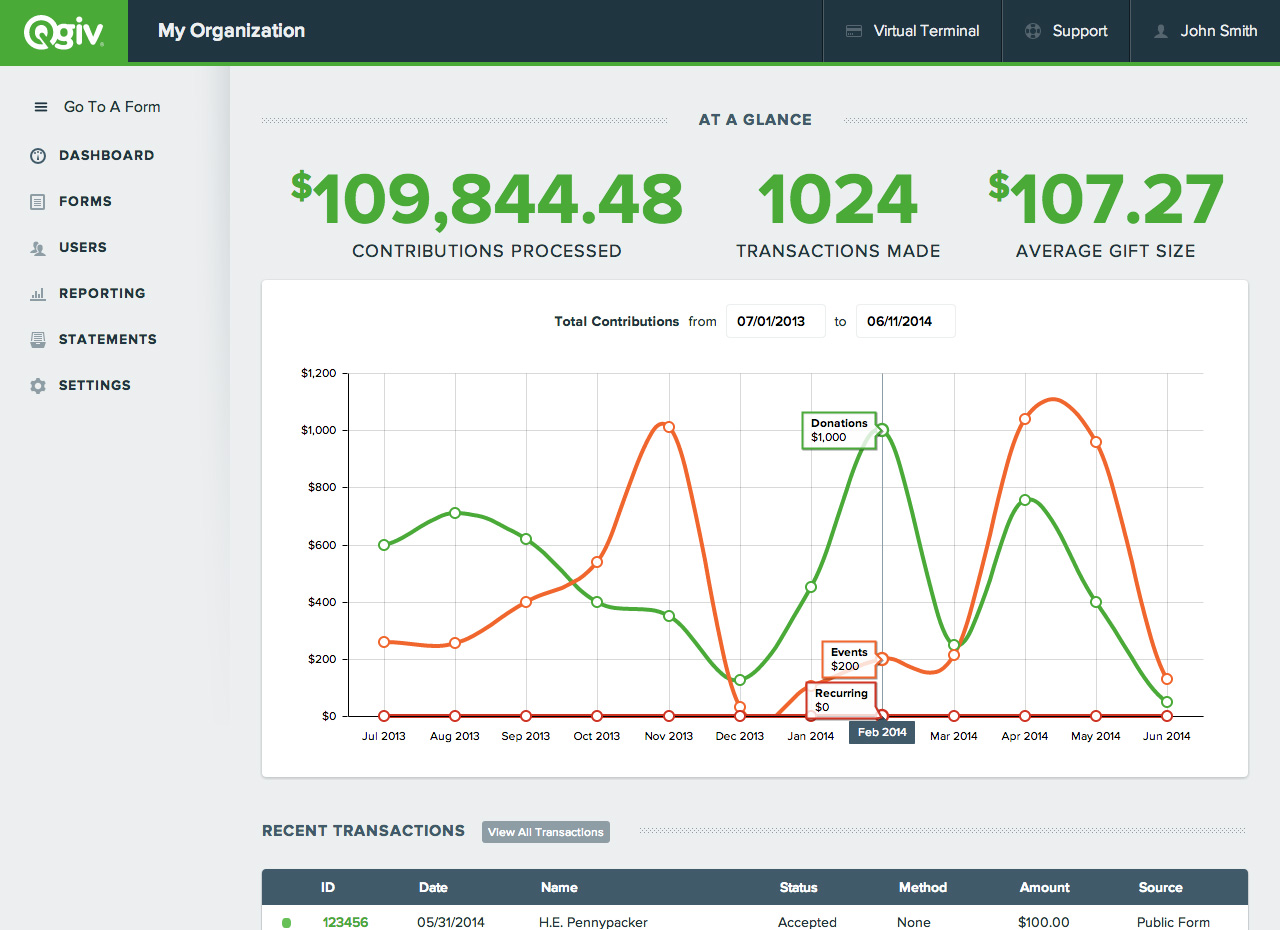
Task: Click the Qgiv logo
Action: click(62, 30)
